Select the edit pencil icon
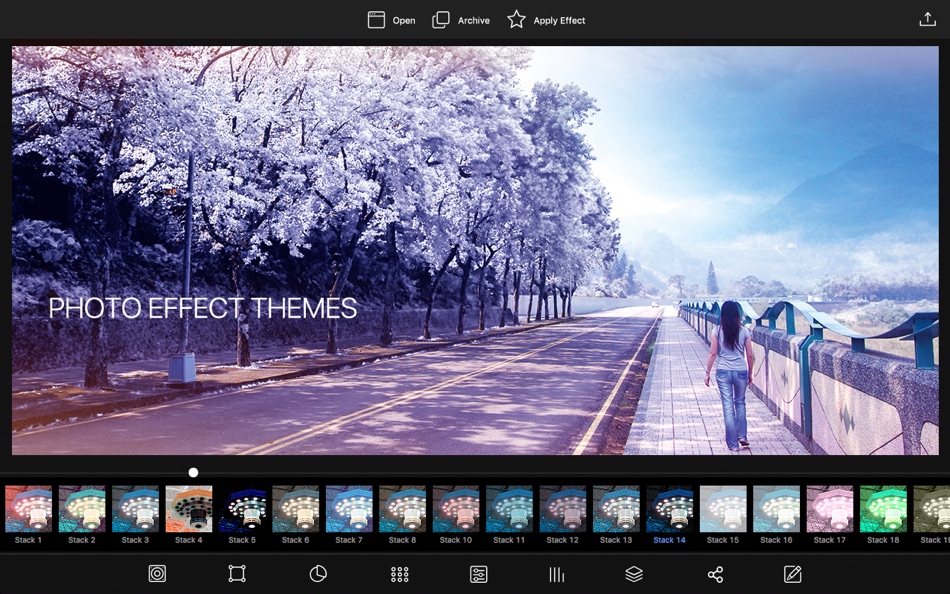The height and width of the screenshot is (594, 950). pos(792,574)
